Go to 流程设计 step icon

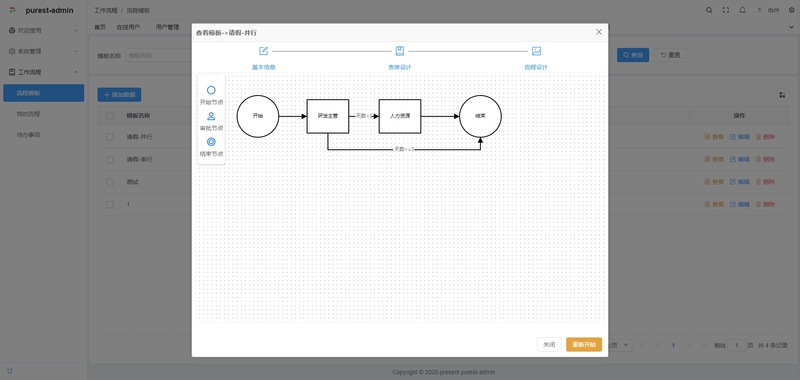click(x=536, y=51)
